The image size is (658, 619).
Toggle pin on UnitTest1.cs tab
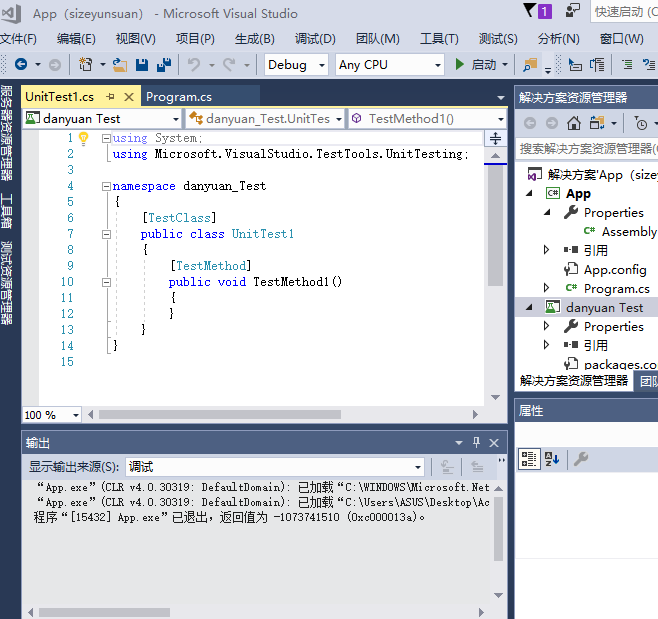coord(110,97)
